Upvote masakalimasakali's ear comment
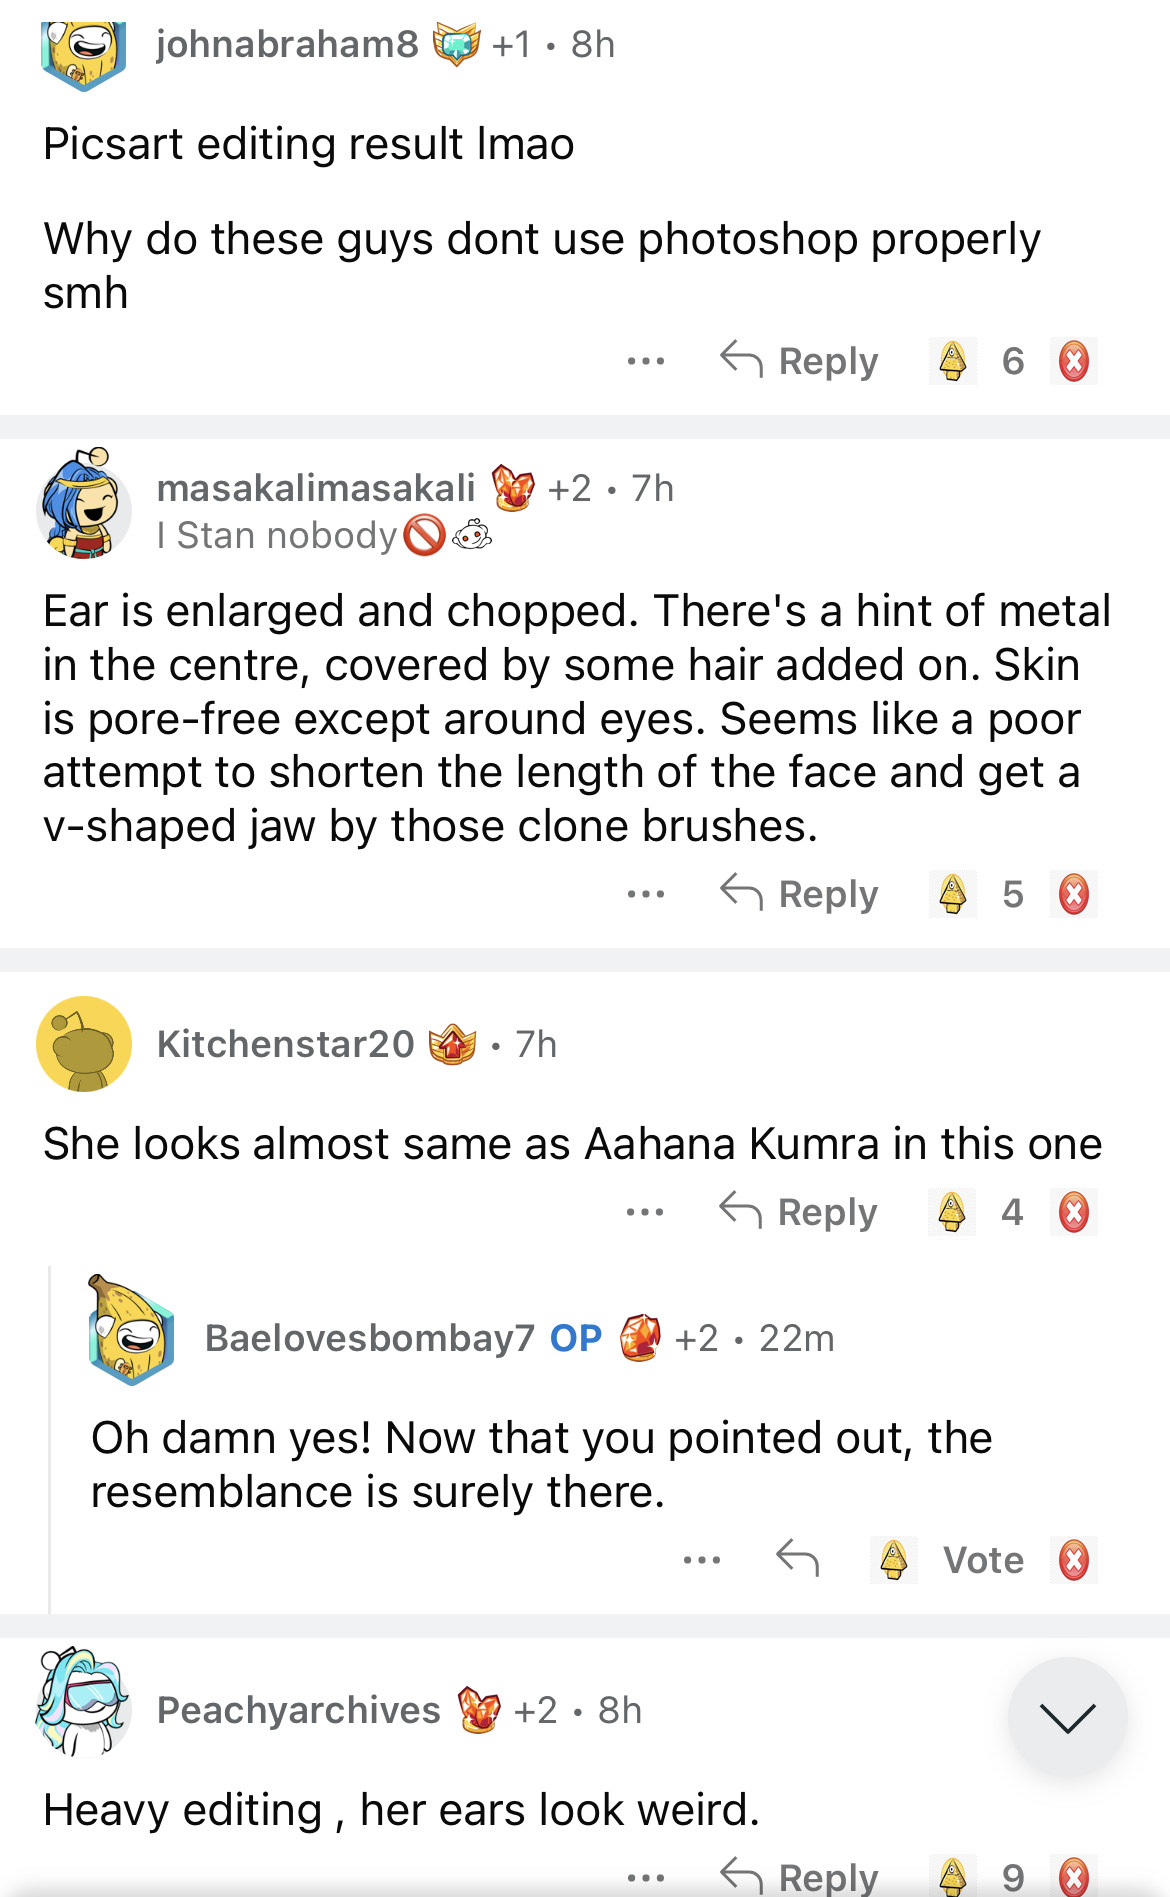1170x1897 pixels. (953, 894)
